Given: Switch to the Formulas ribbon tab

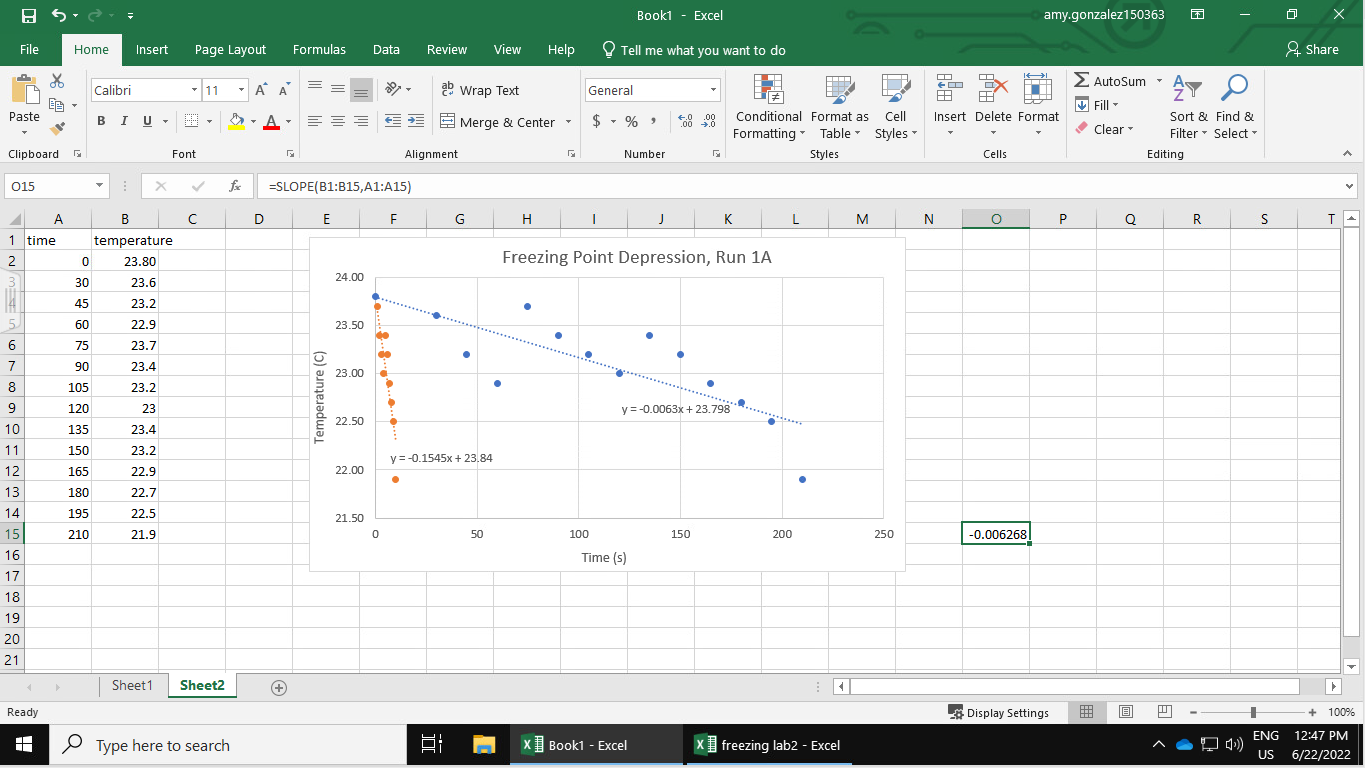Looking at the screenshot, I should click(319, 49).
